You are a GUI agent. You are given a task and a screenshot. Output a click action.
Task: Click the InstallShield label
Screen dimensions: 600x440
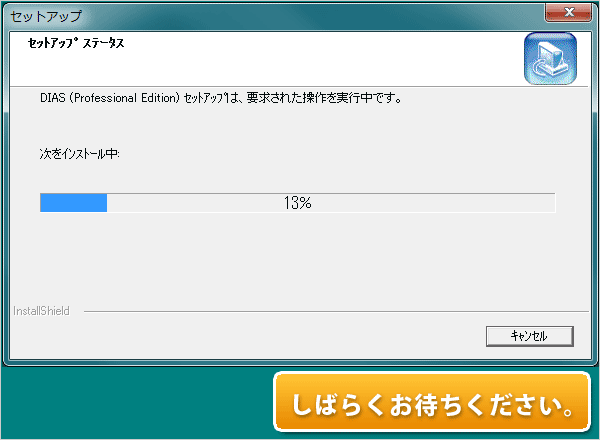pyautogui.click(x=41, y=311)
